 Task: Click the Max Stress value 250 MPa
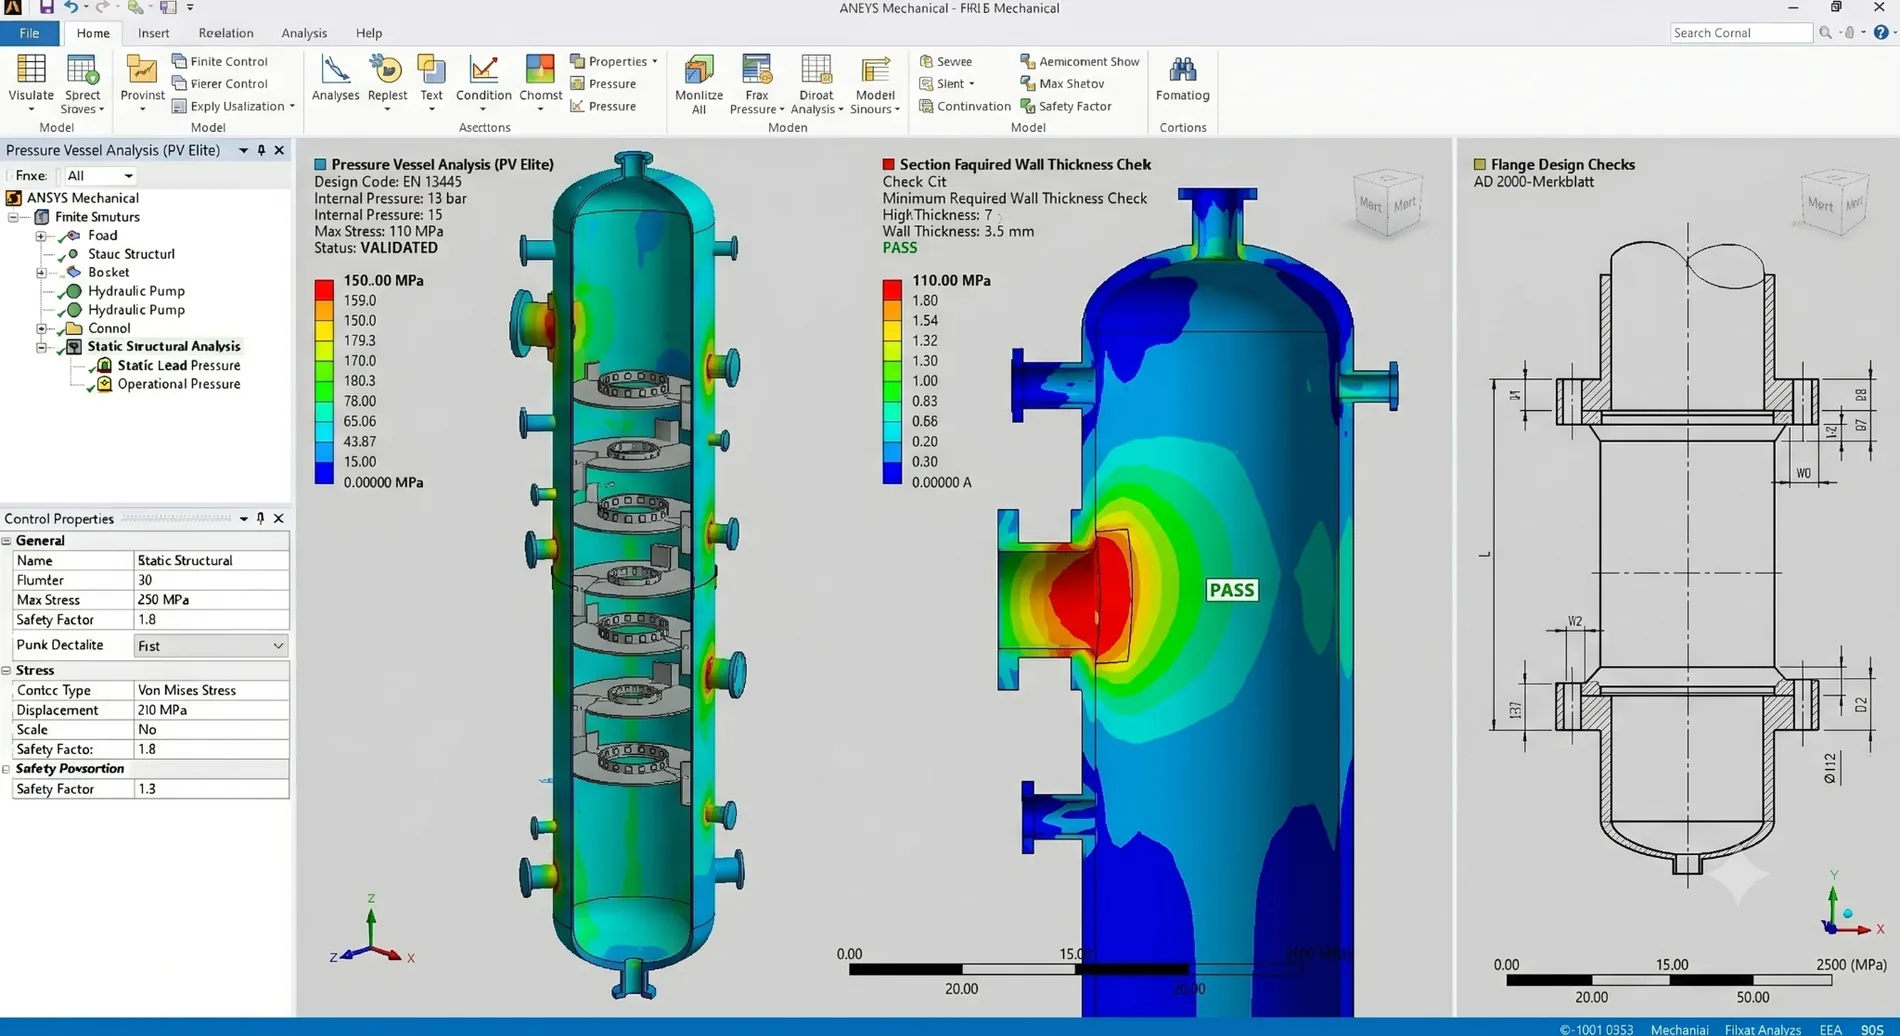[x=211, y=600]
